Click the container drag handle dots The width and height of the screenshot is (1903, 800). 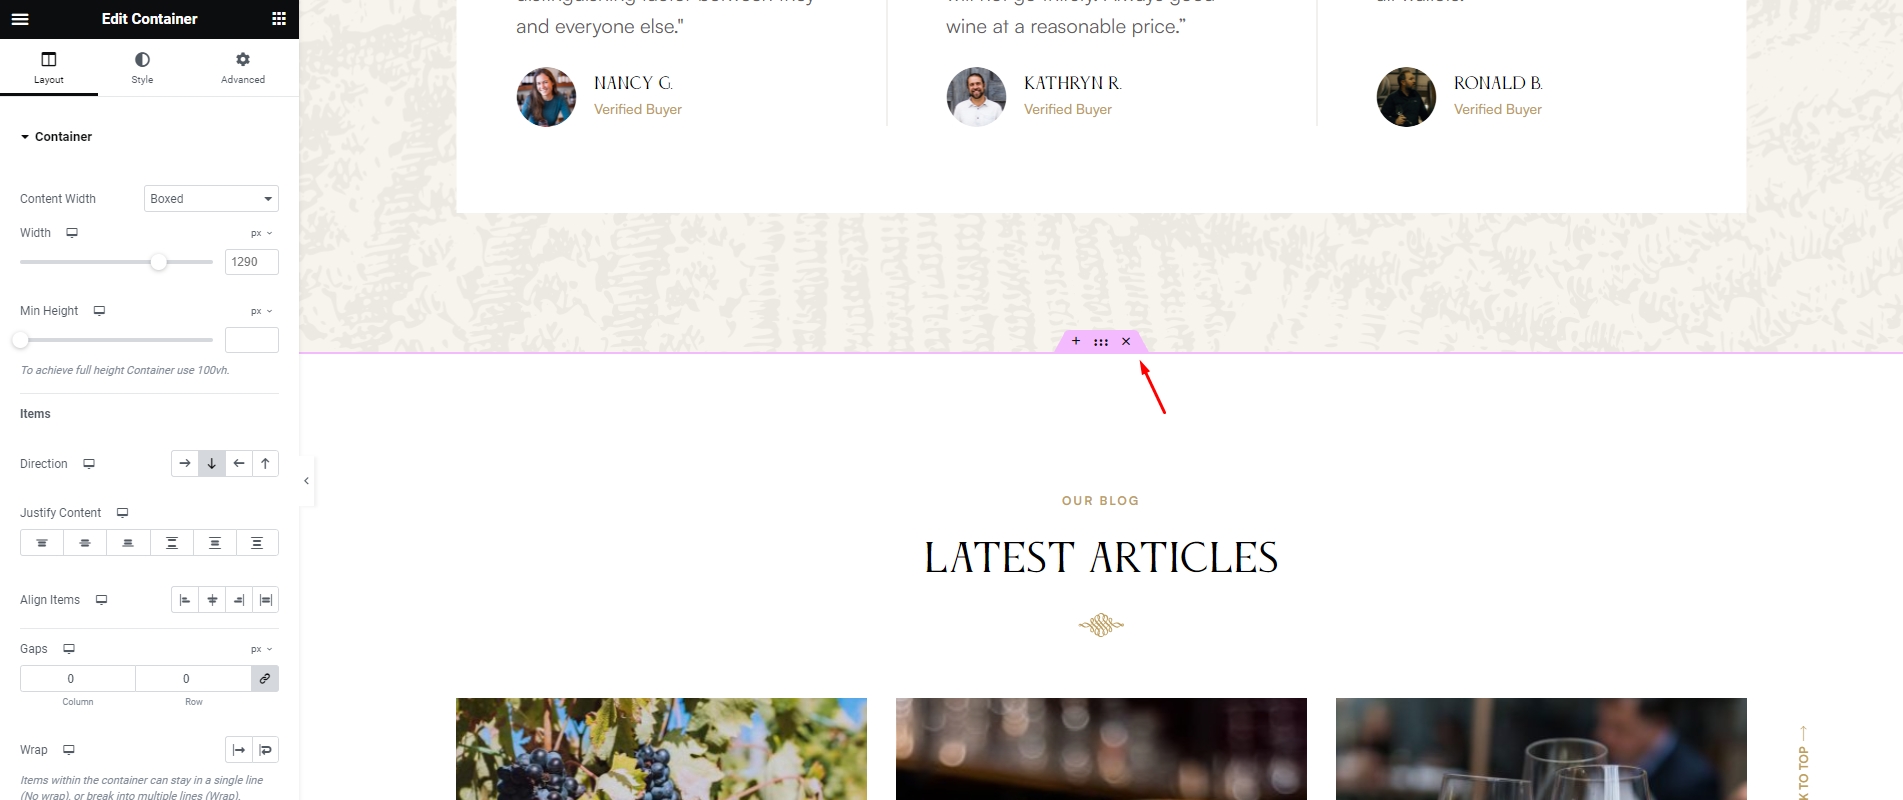coord(1101,342)
